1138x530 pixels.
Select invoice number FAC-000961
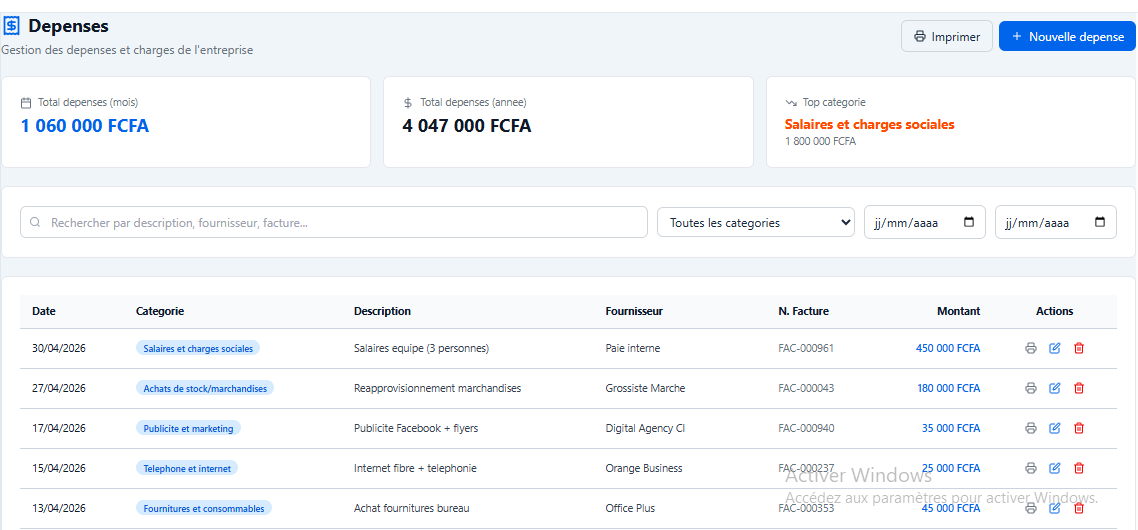(x=806, y=348)
